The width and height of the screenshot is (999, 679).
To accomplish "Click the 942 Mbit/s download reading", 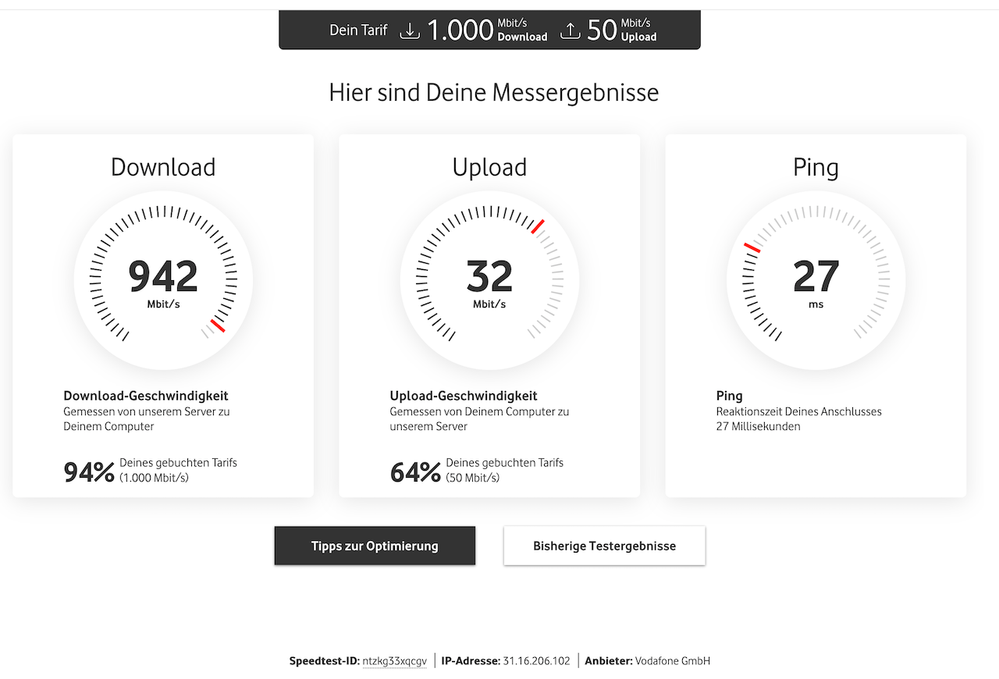I will coord(163,276).
